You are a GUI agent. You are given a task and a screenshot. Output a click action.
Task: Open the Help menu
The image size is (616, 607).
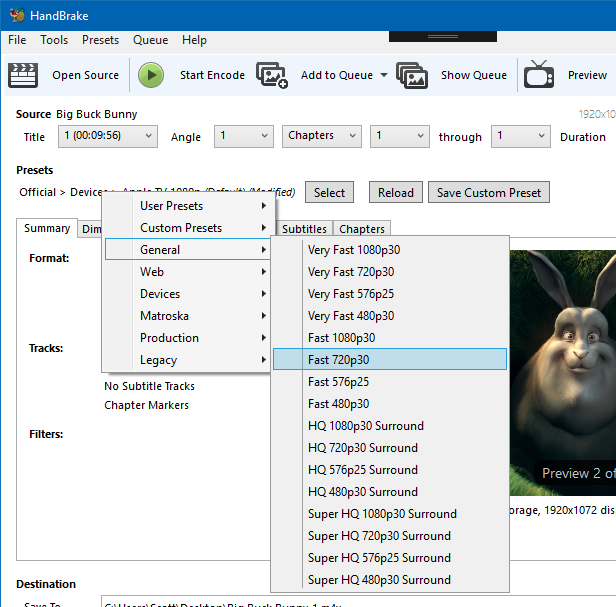[x=194, y=40]
